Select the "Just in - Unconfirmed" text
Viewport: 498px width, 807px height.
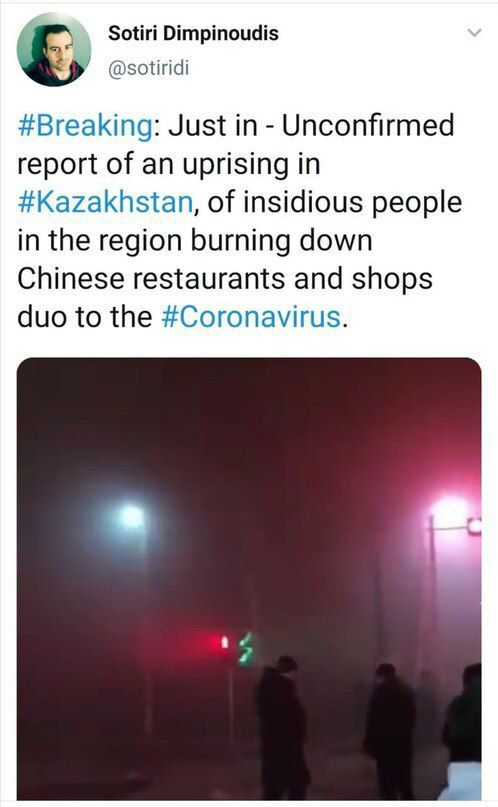(311, 126)
